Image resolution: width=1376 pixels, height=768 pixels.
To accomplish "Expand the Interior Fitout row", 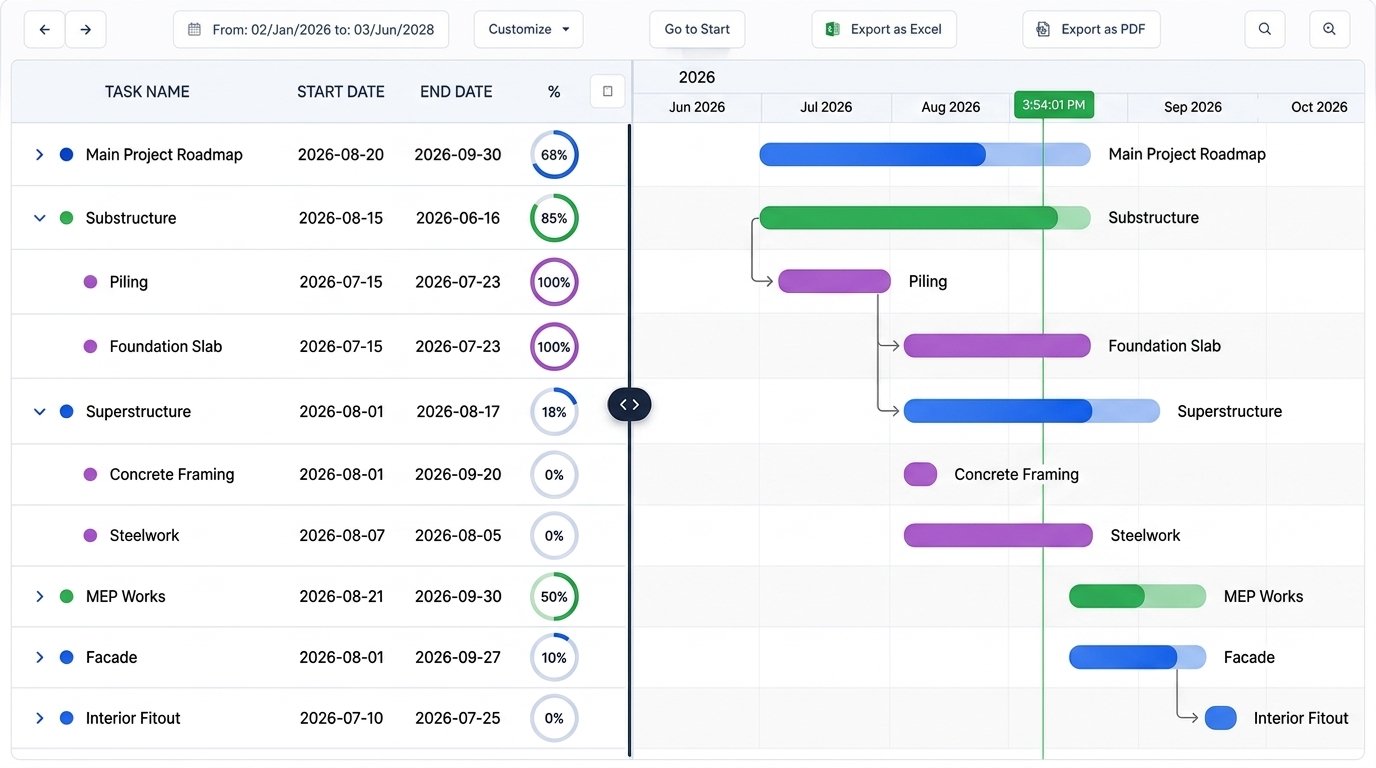I will [x=40, y=719].
